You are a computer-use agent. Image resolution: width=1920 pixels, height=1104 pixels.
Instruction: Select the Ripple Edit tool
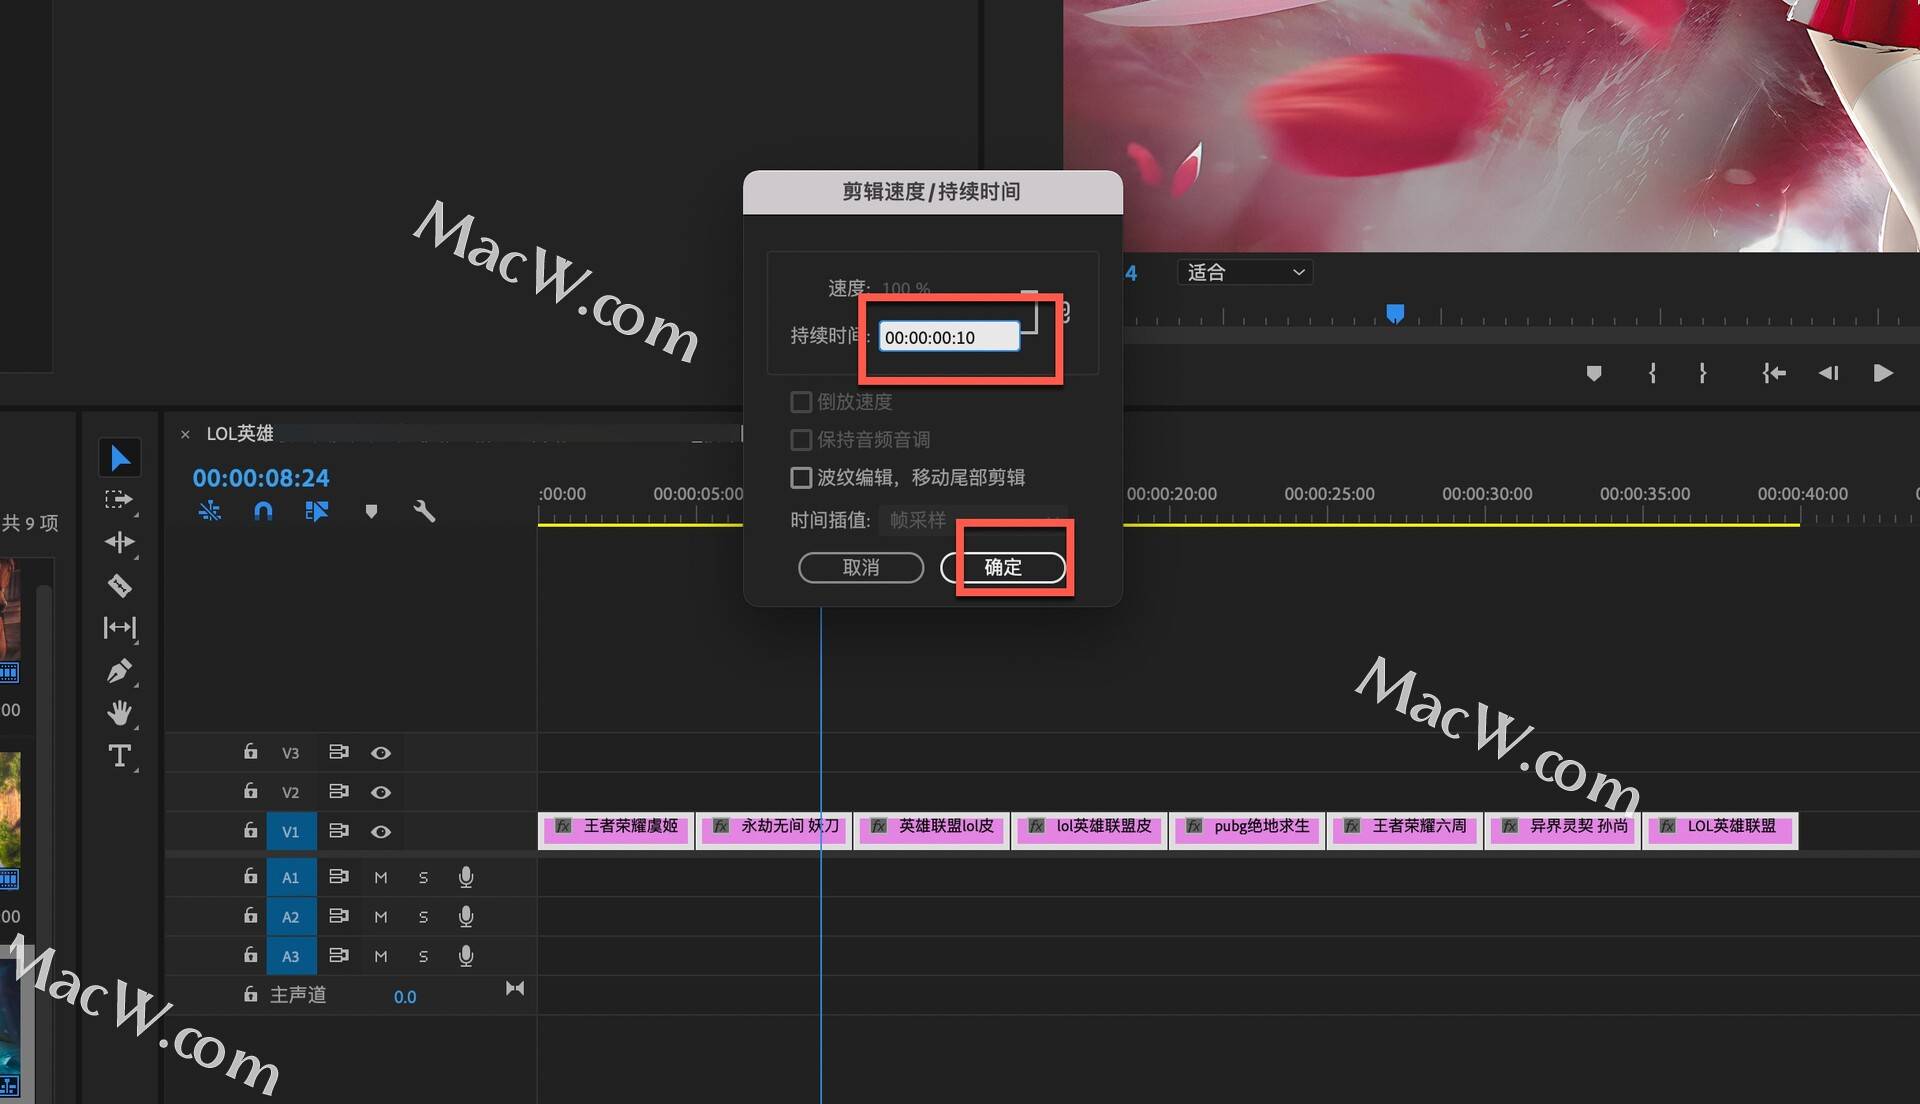click(x=120, y=542)
